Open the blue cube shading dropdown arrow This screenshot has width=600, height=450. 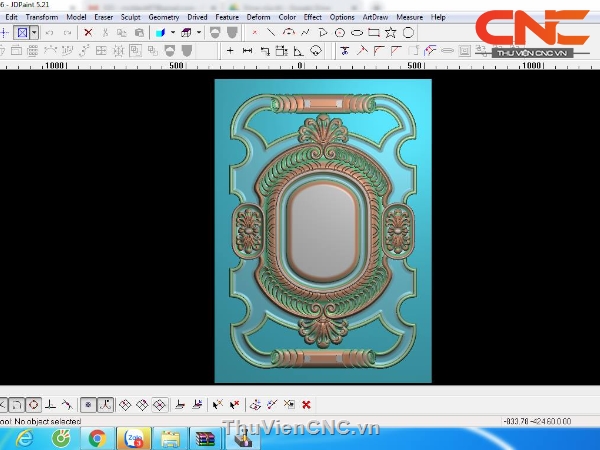(172, 32)
